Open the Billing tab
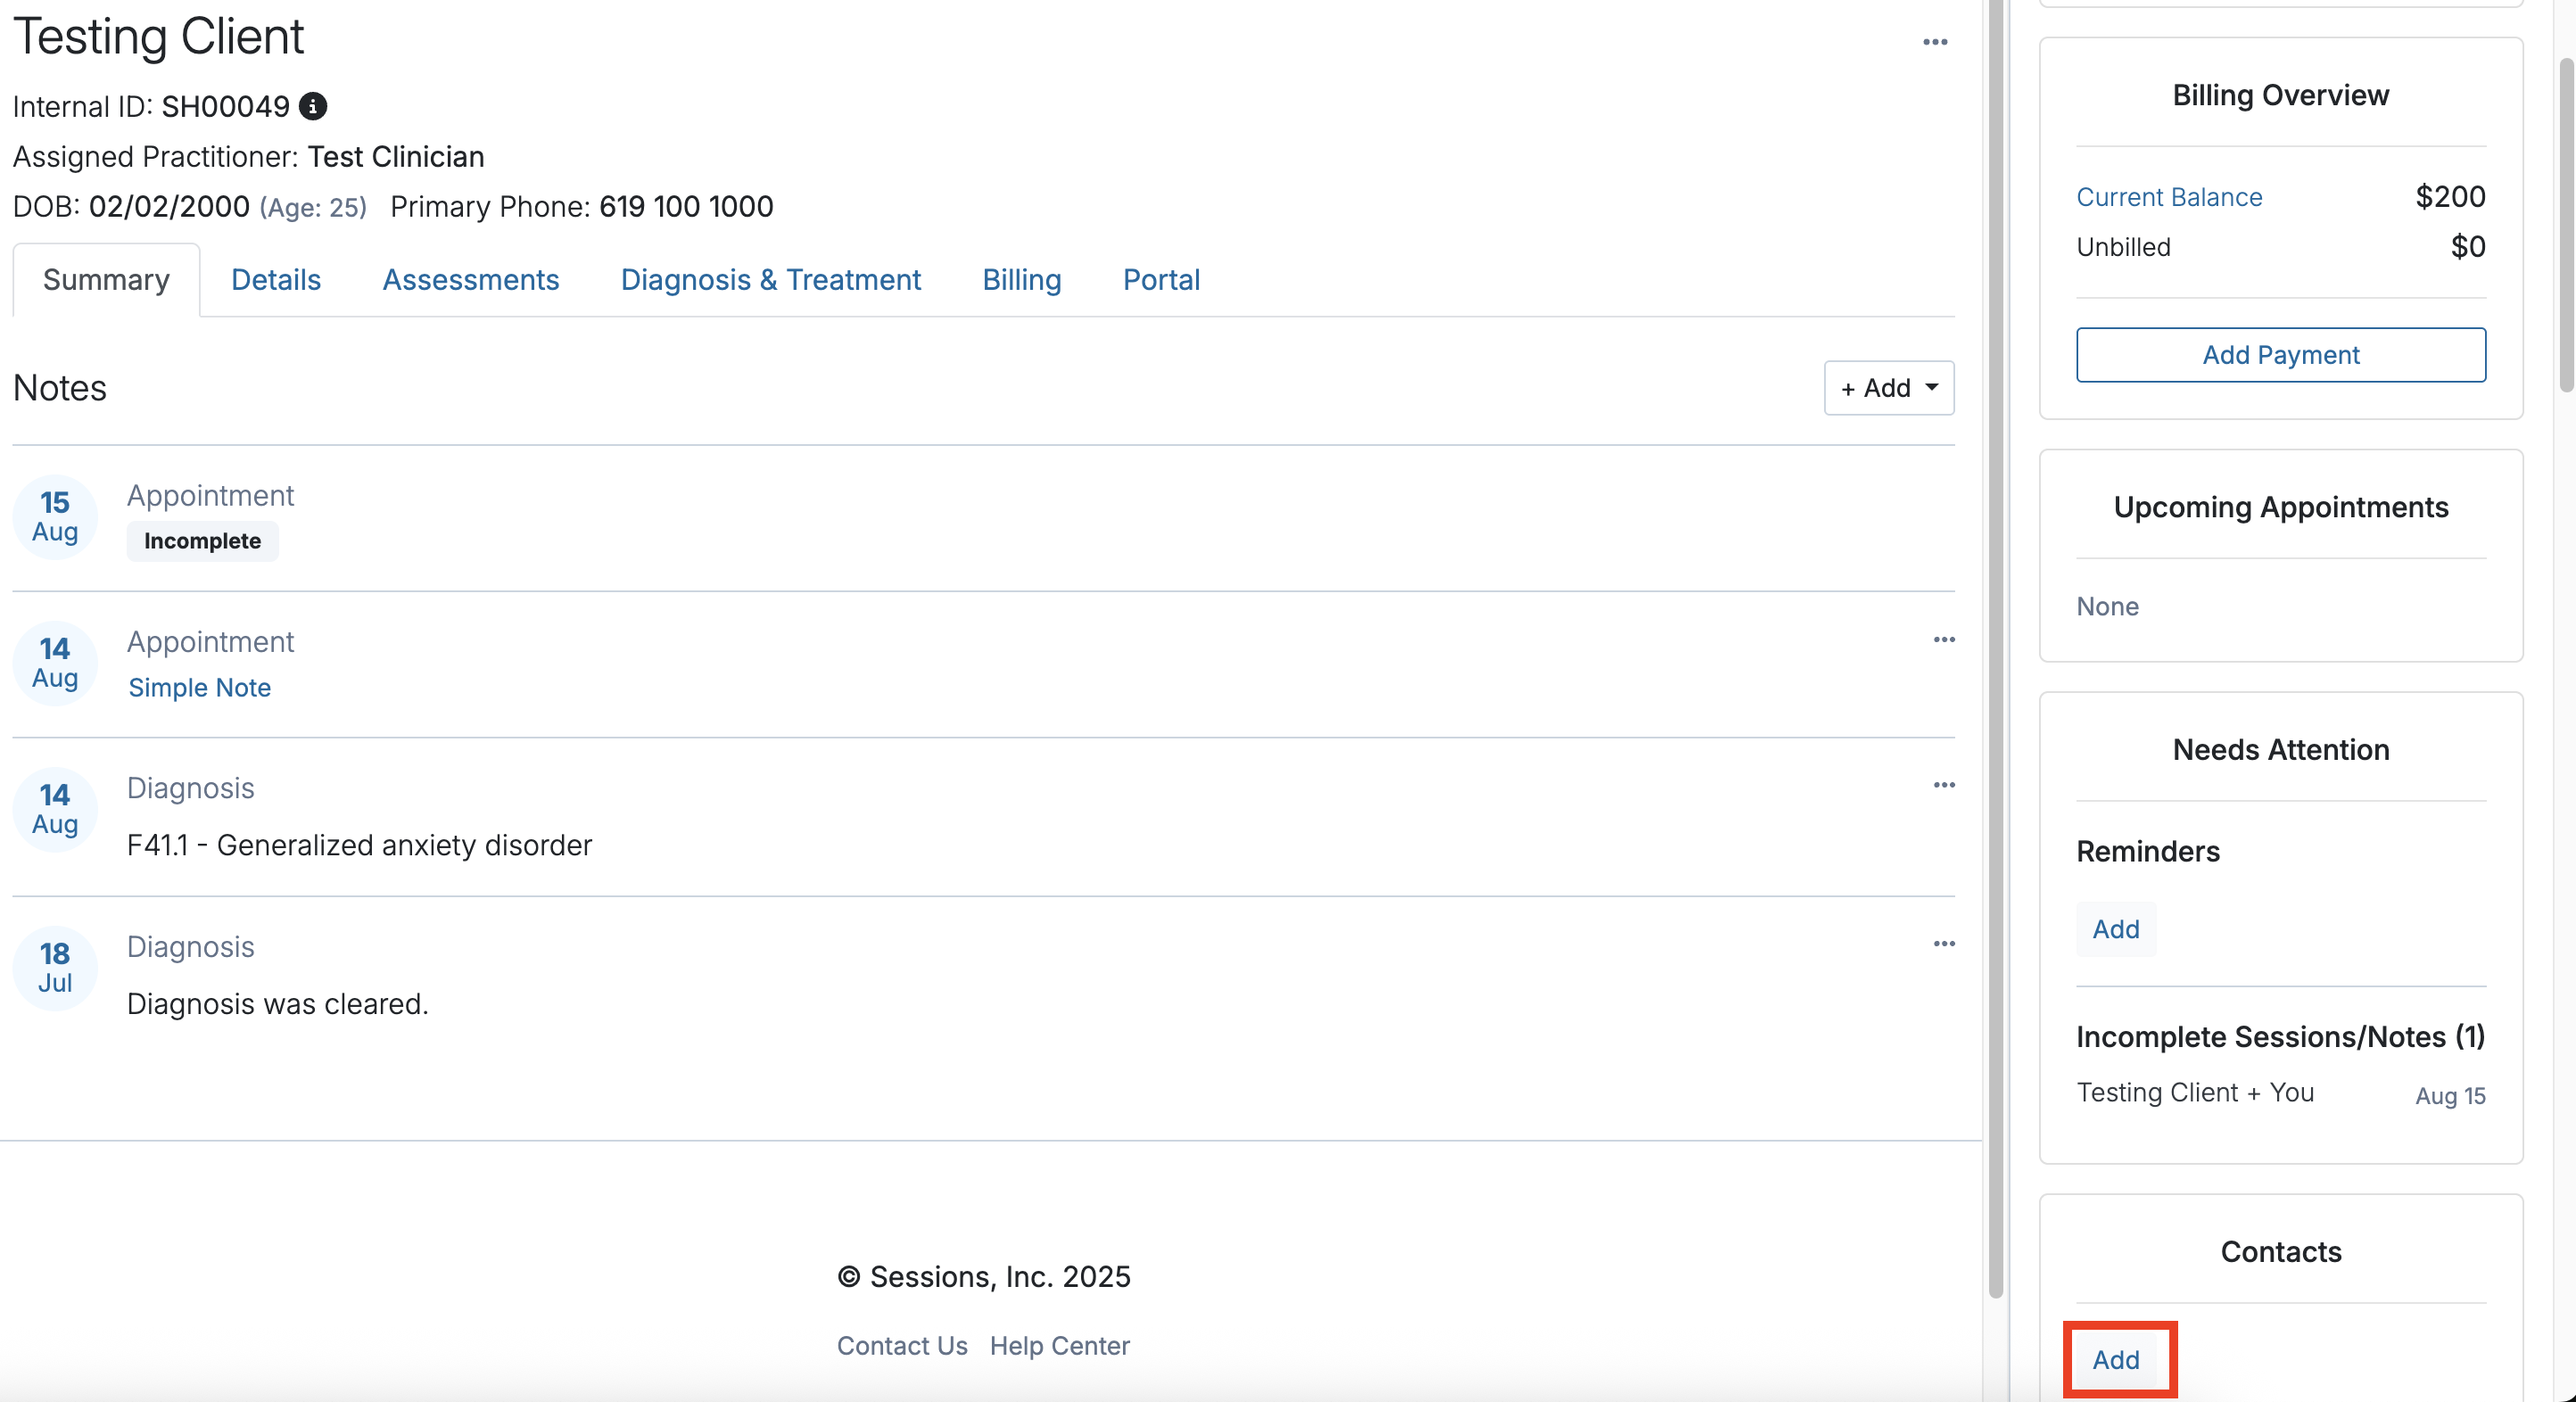The width and height of the screenshot is (2576, 1402). [1021, 280]
